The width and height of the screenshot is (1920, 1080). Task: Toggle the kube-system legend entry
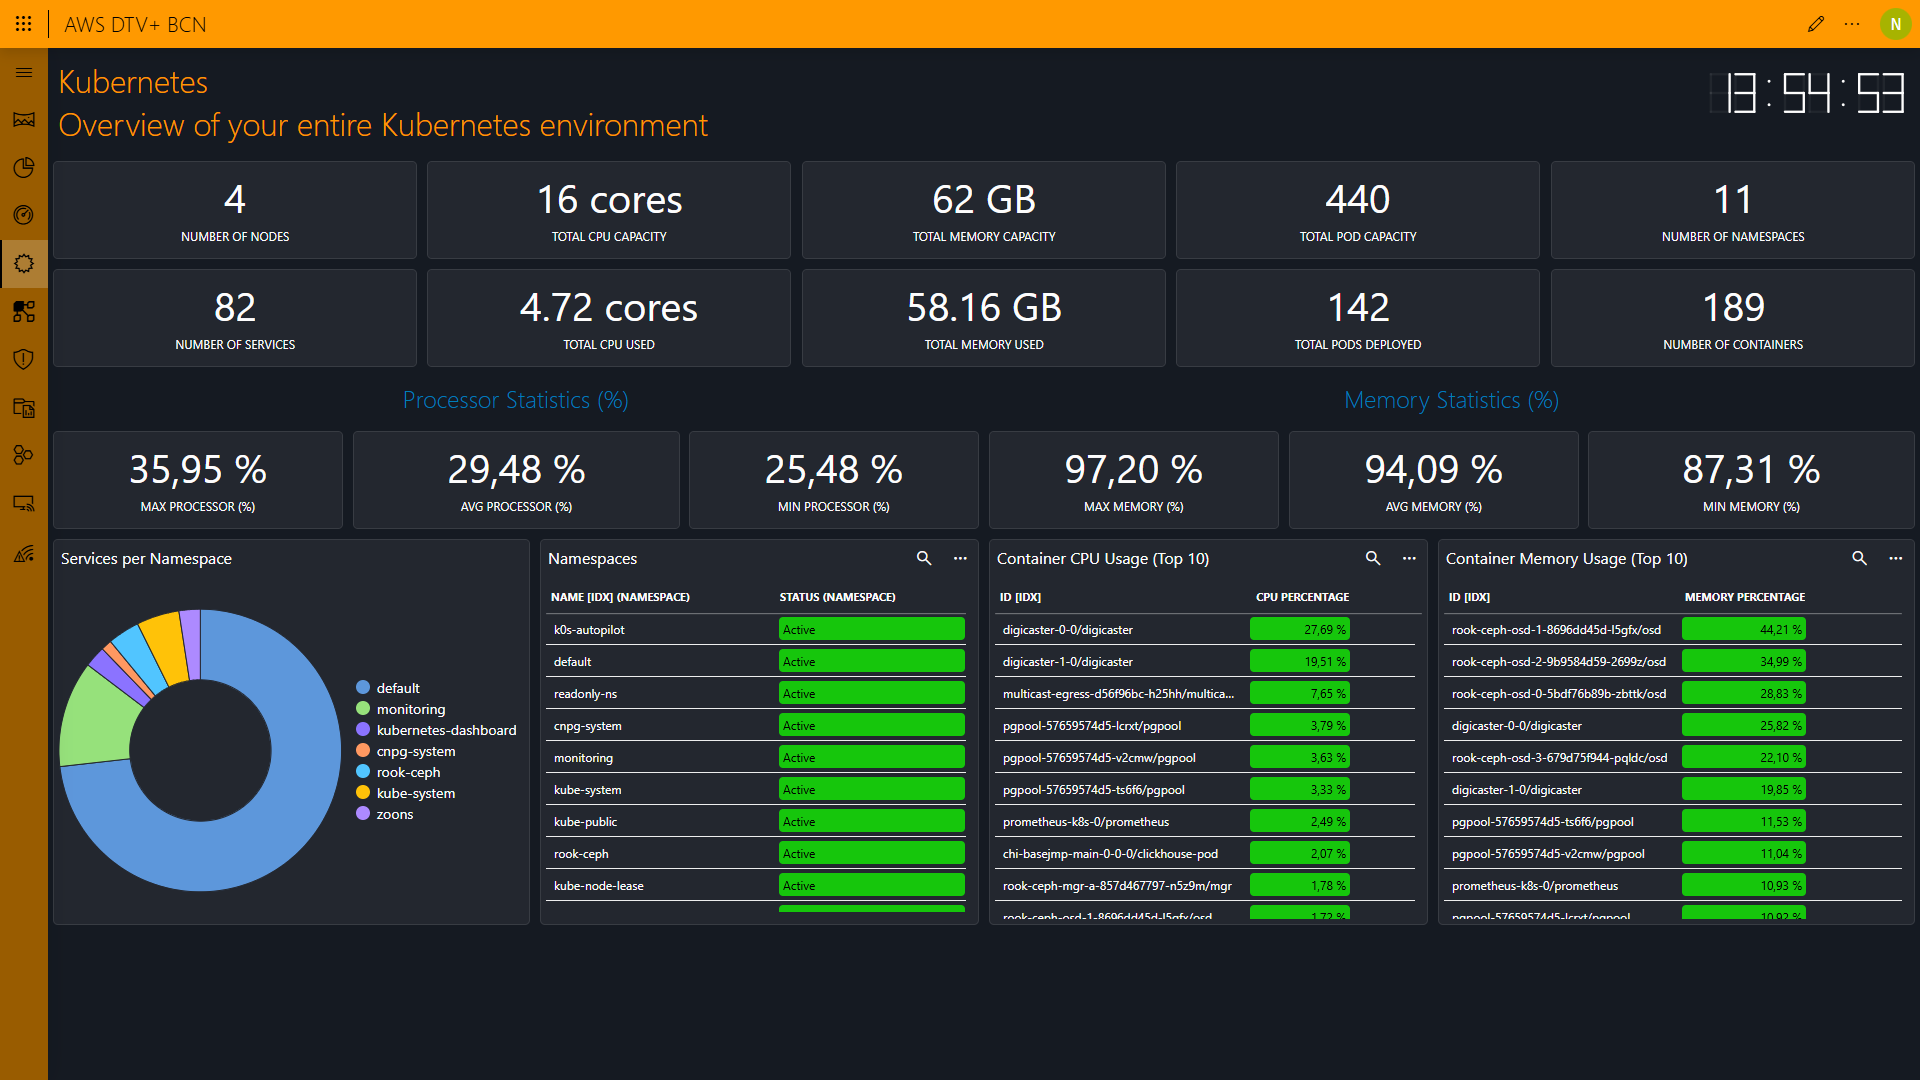[x=415, y=793]
